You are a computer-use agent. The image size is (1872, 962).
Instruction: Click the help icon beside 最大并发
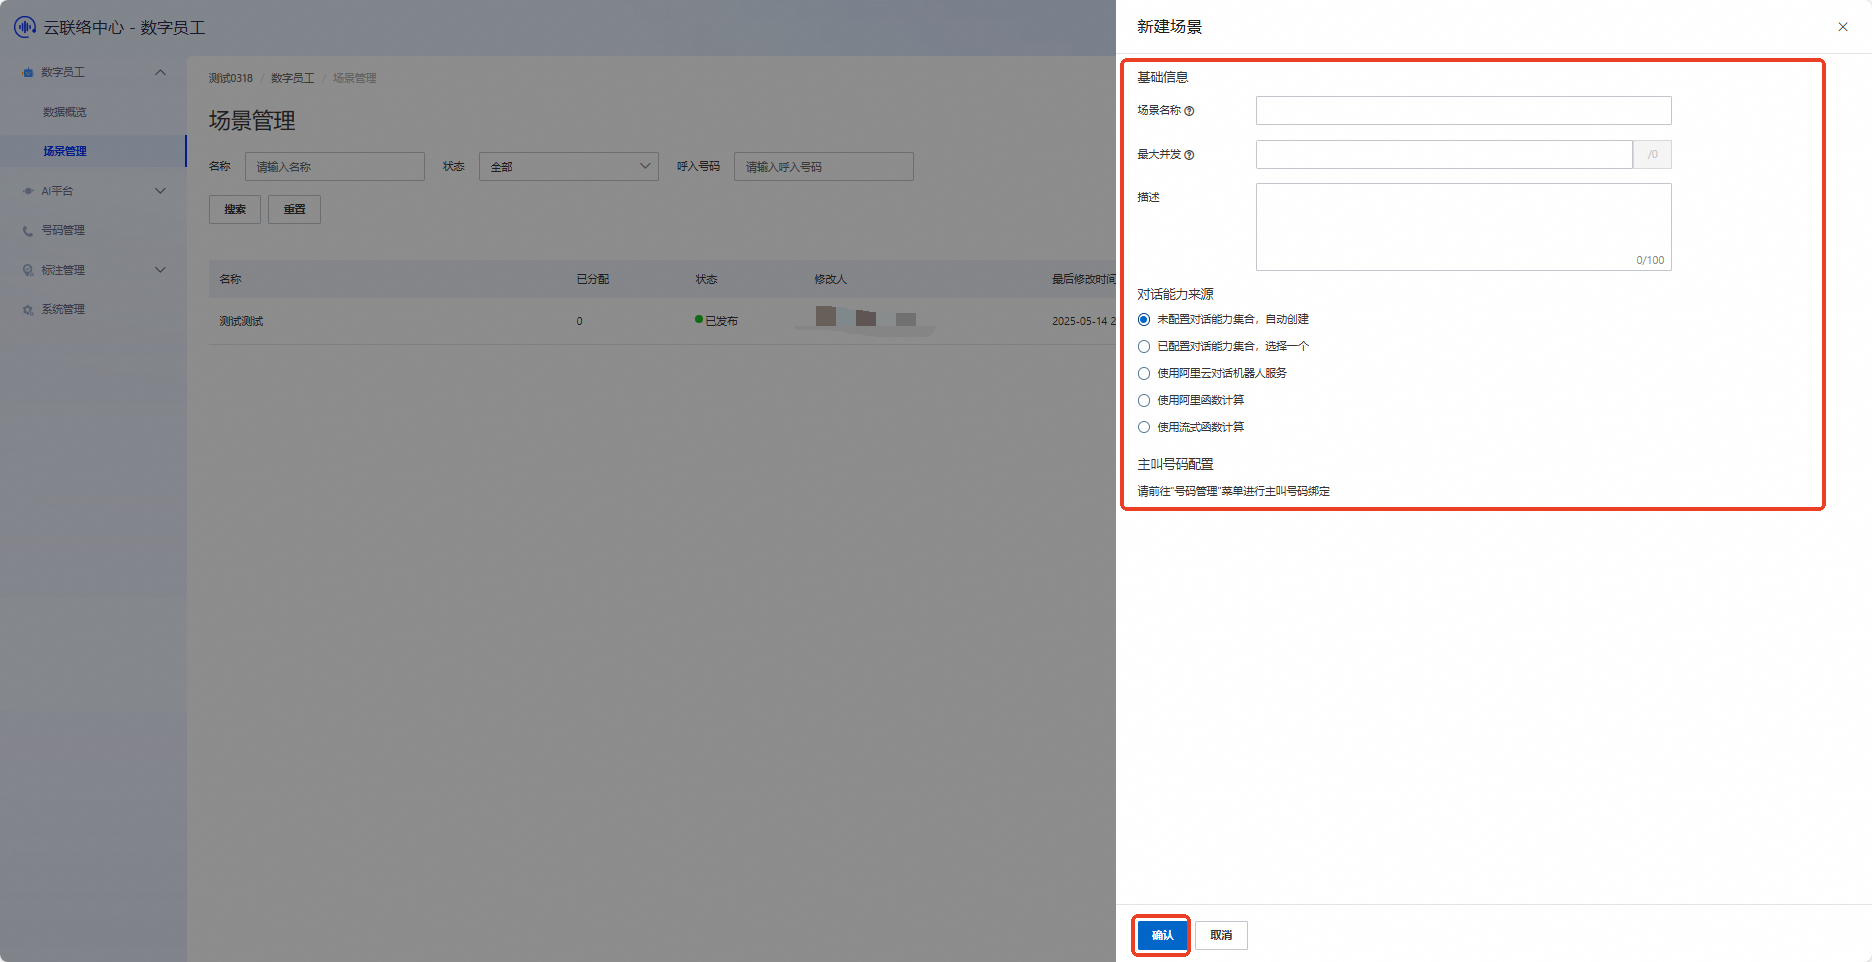click(x=1189, y=155)
